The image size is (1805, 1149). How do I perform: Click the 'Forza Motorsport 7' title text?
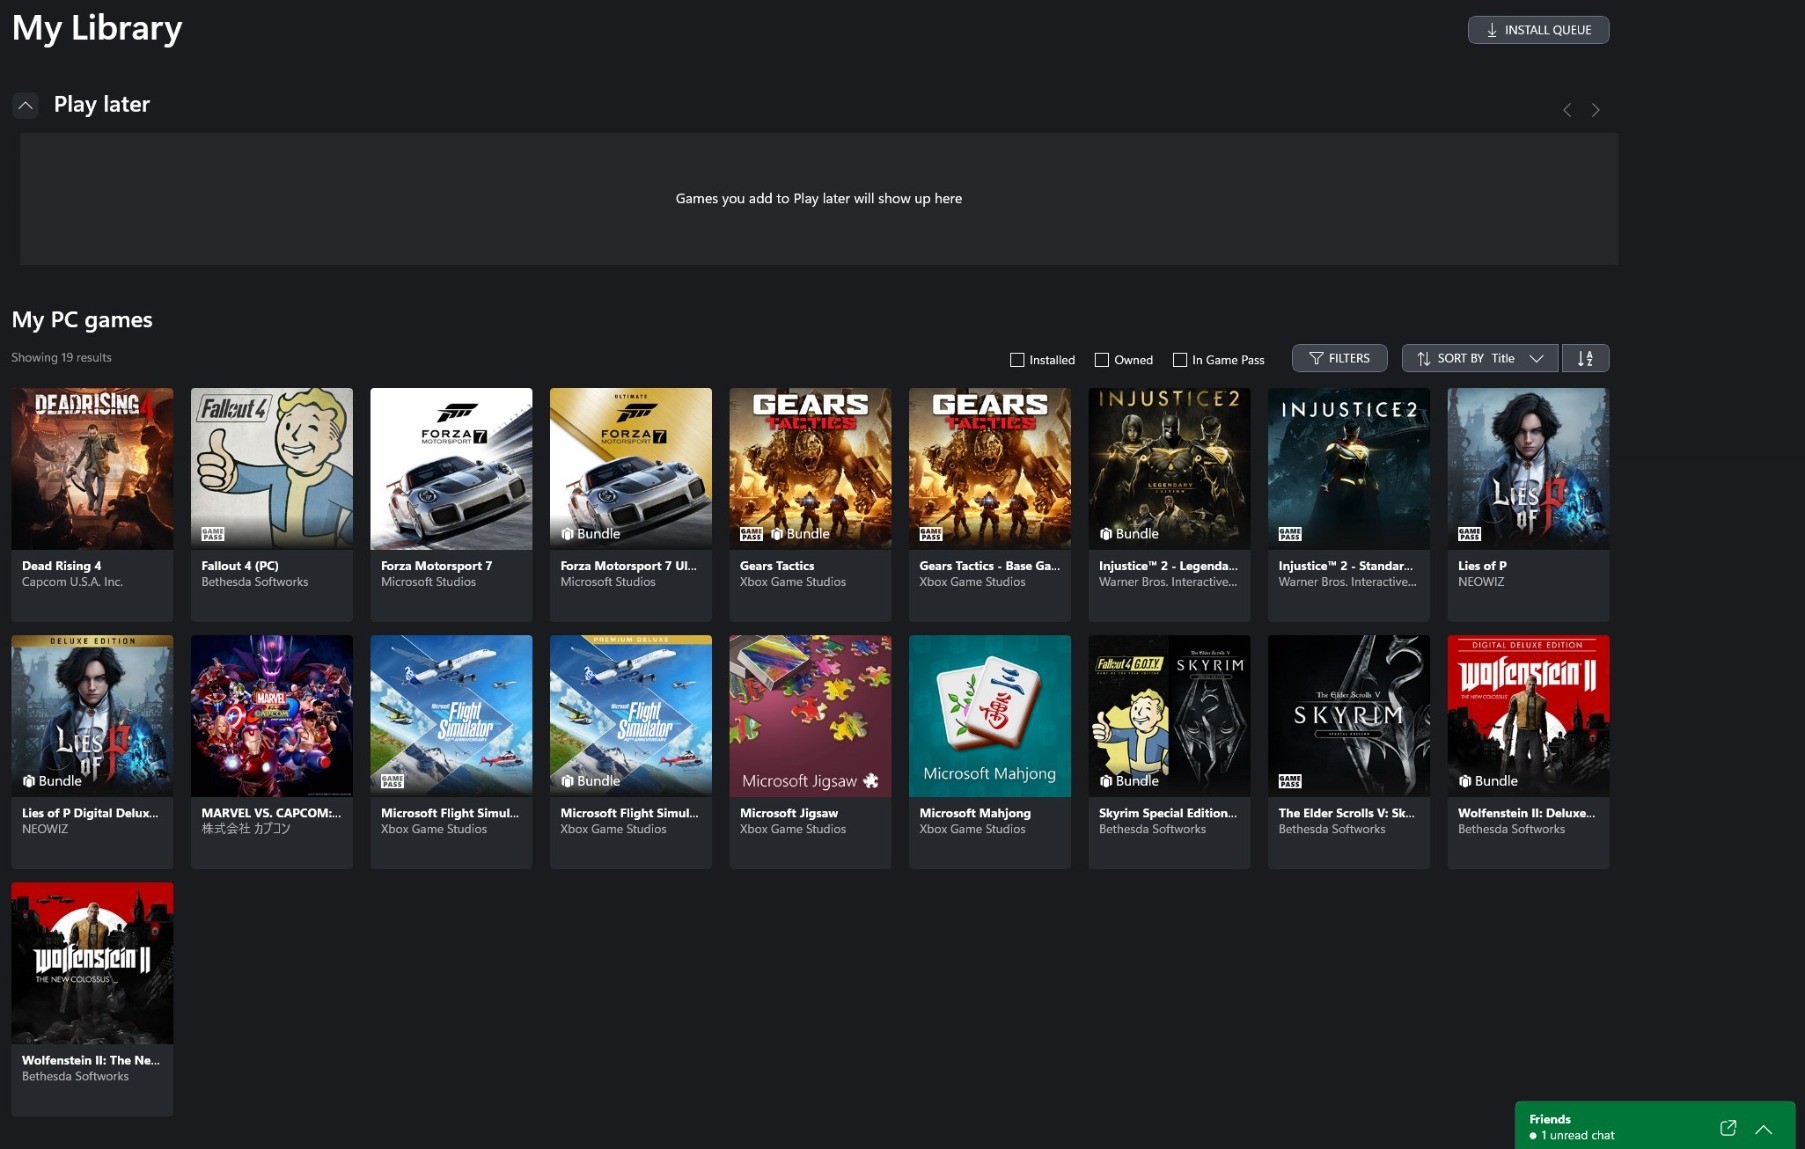[x=436, y=566]
